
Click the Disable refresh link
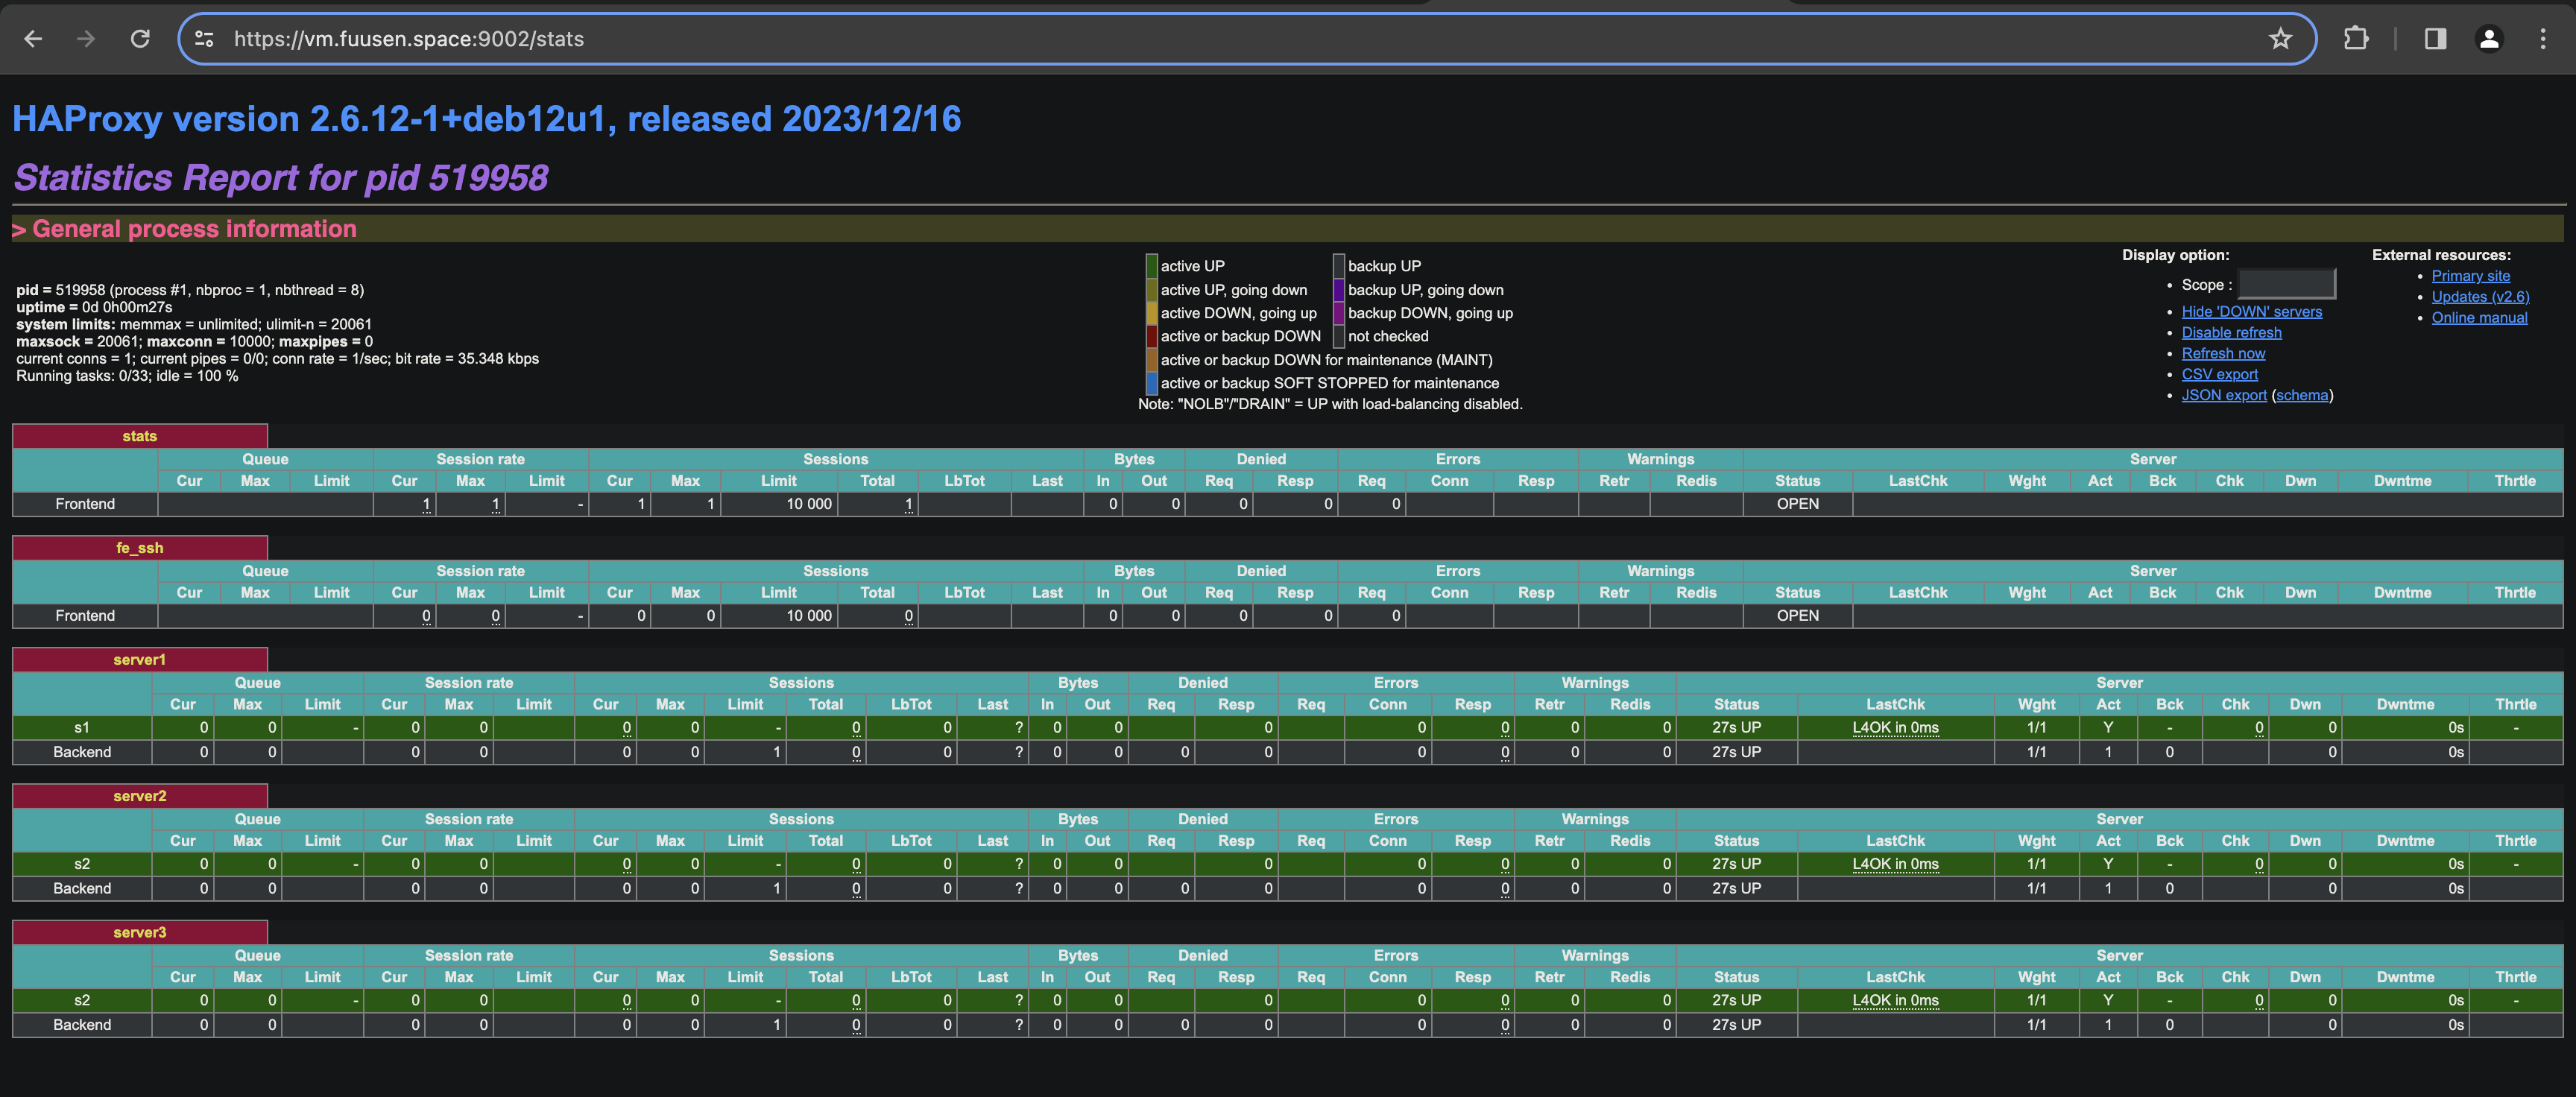click(2231, 333)
